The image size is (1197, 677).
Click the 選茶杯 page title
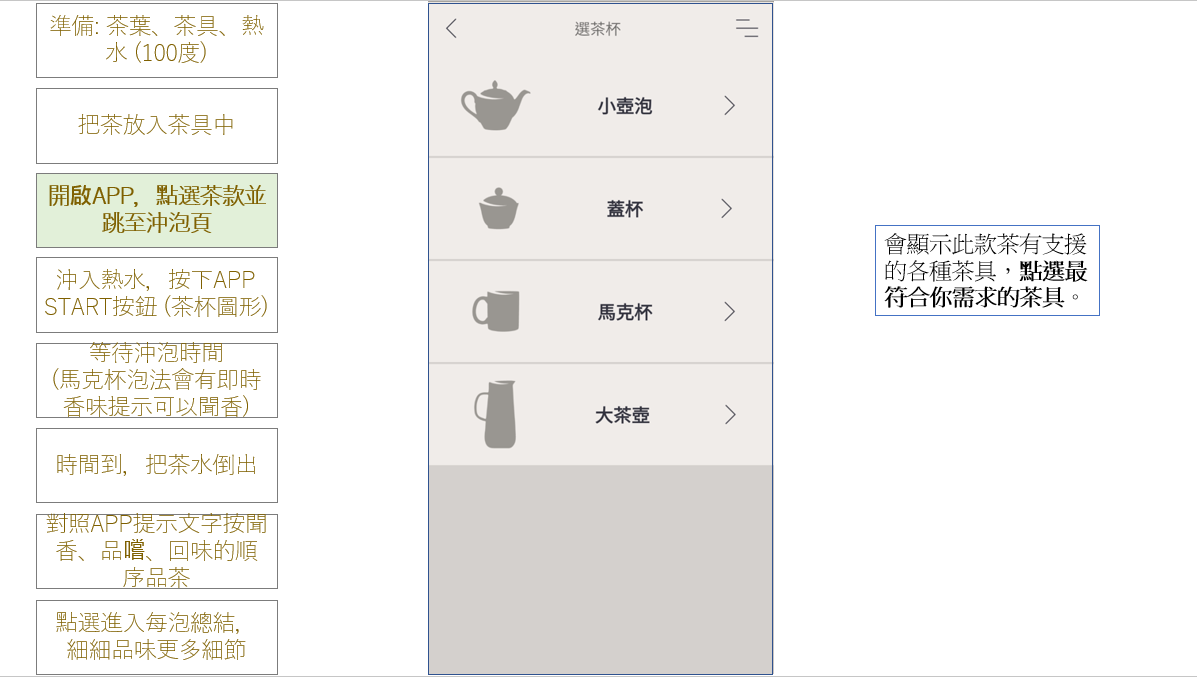click(x=598, y=29)
